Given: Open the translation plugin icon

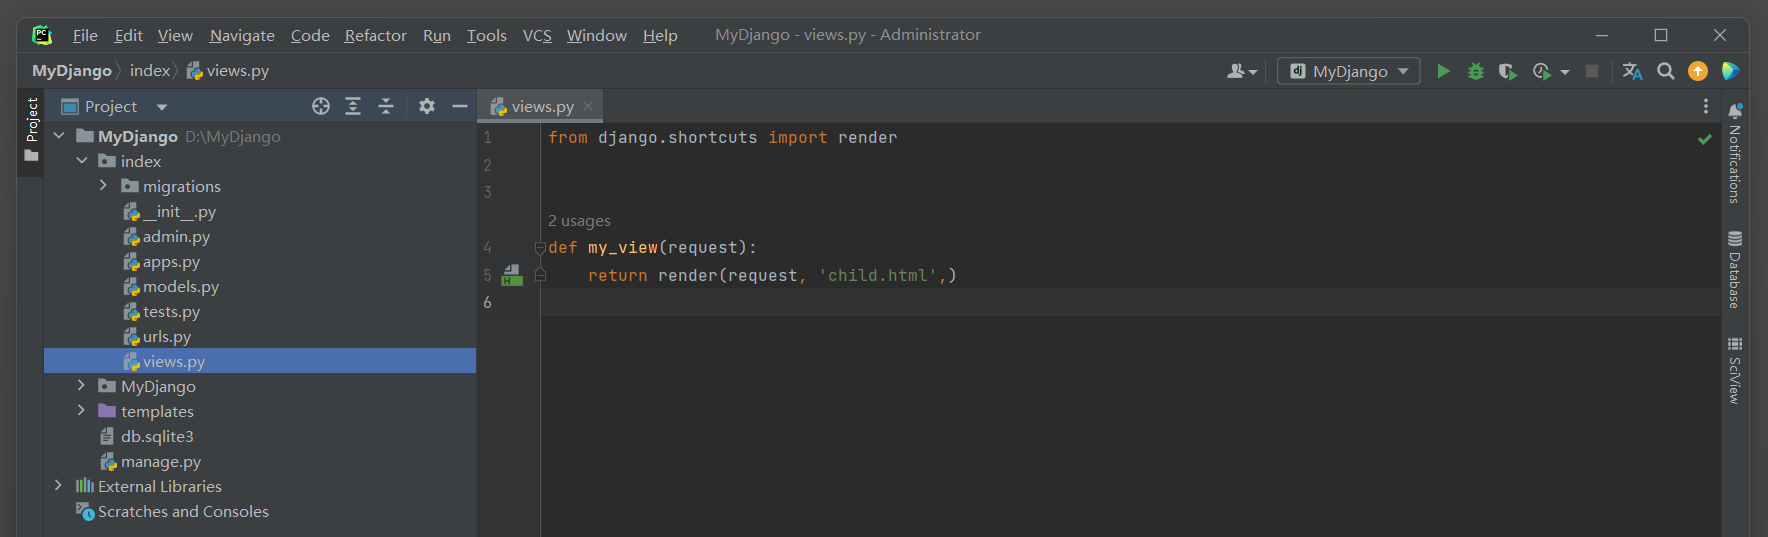Looking at the screenshot, I should tap(1632, 71).
